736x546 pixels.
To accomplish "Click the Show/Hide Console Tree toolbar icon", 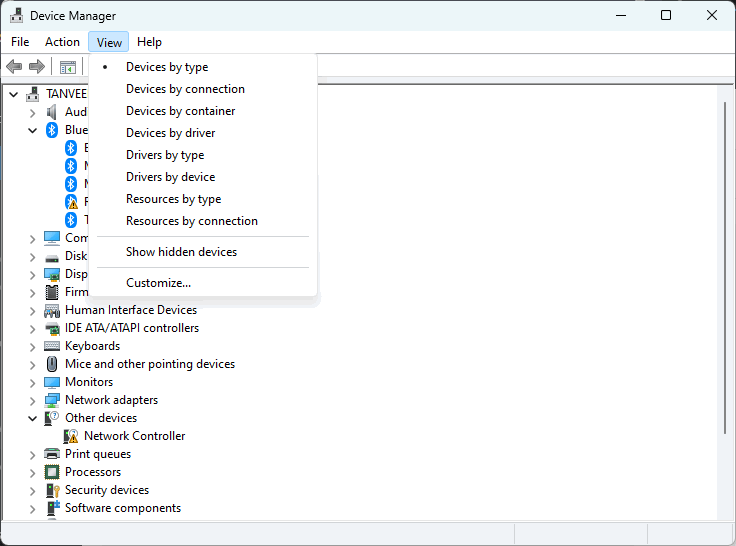I will [68, 67].
